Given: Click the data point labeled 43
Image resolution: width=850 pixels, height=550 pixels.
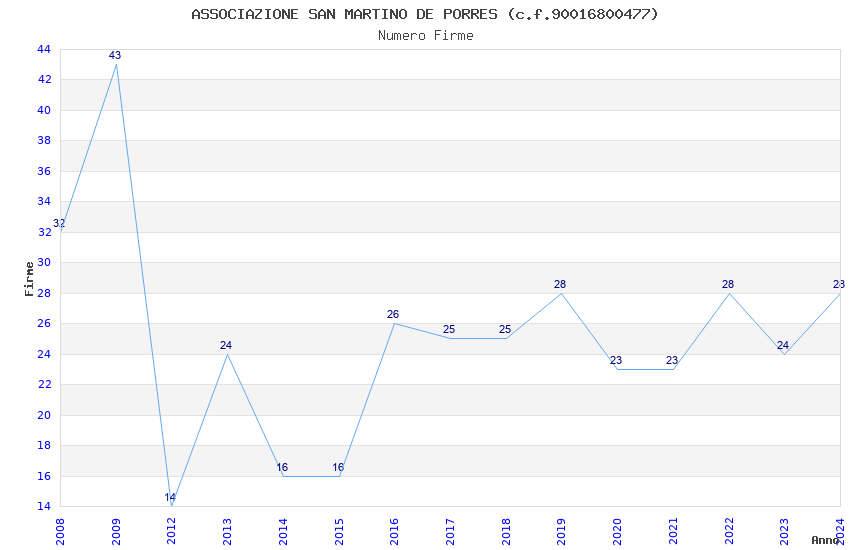Looking at the screenshot, I should point(115,55).
